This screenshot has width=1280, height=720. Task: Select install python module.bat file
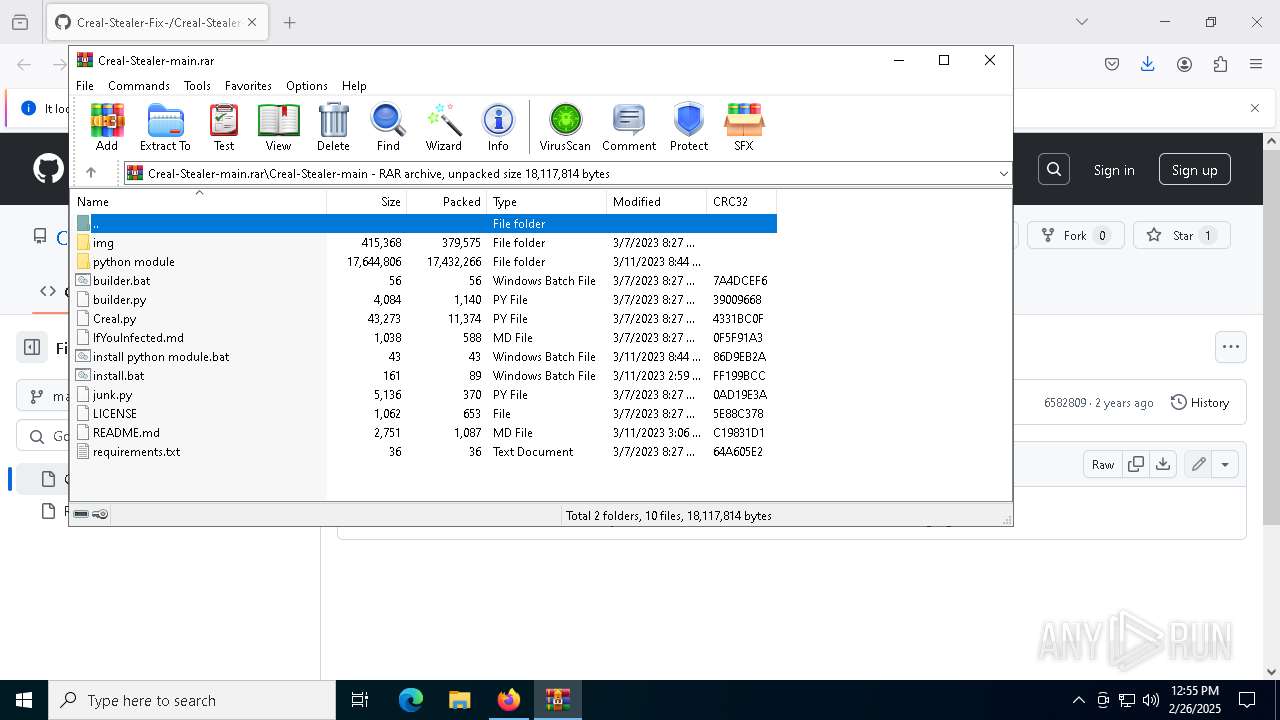tap(425, 357)
